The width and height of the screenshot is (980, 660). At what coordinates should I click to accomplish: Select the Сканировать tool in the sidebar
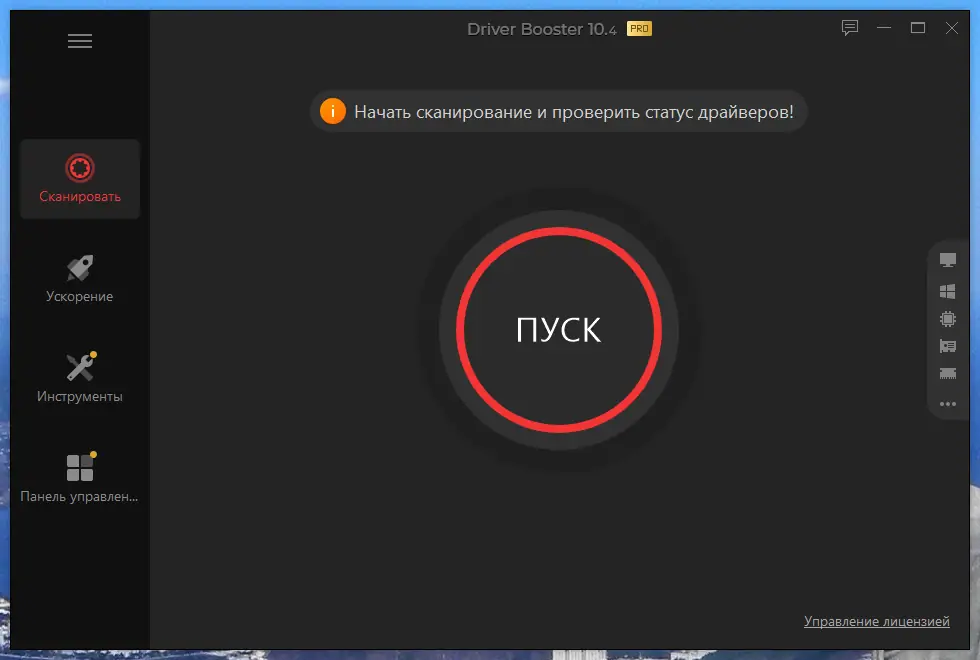[79, 178]
